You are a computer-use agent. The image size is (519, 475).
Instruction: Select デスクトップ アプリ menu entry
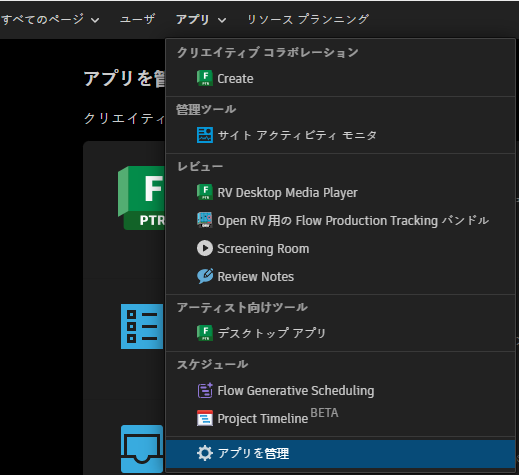tap(340, 333)
